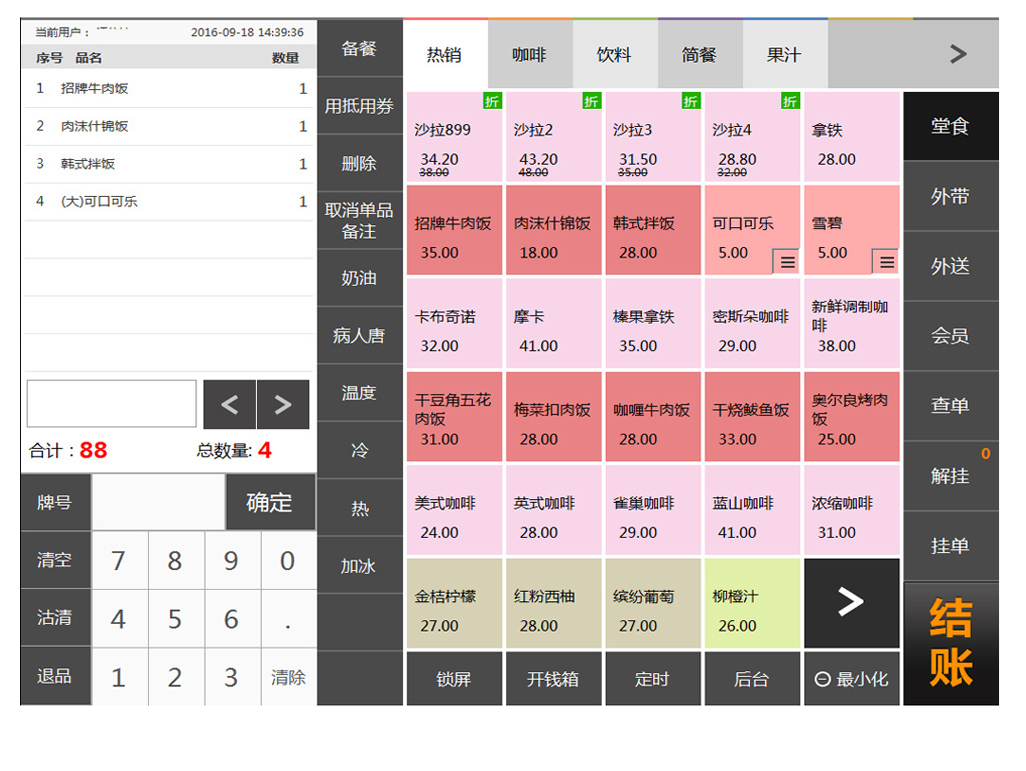The image size is (1026, 771).
Task: Confirm entry with 确定 button
Action: (x=269, y=502)
